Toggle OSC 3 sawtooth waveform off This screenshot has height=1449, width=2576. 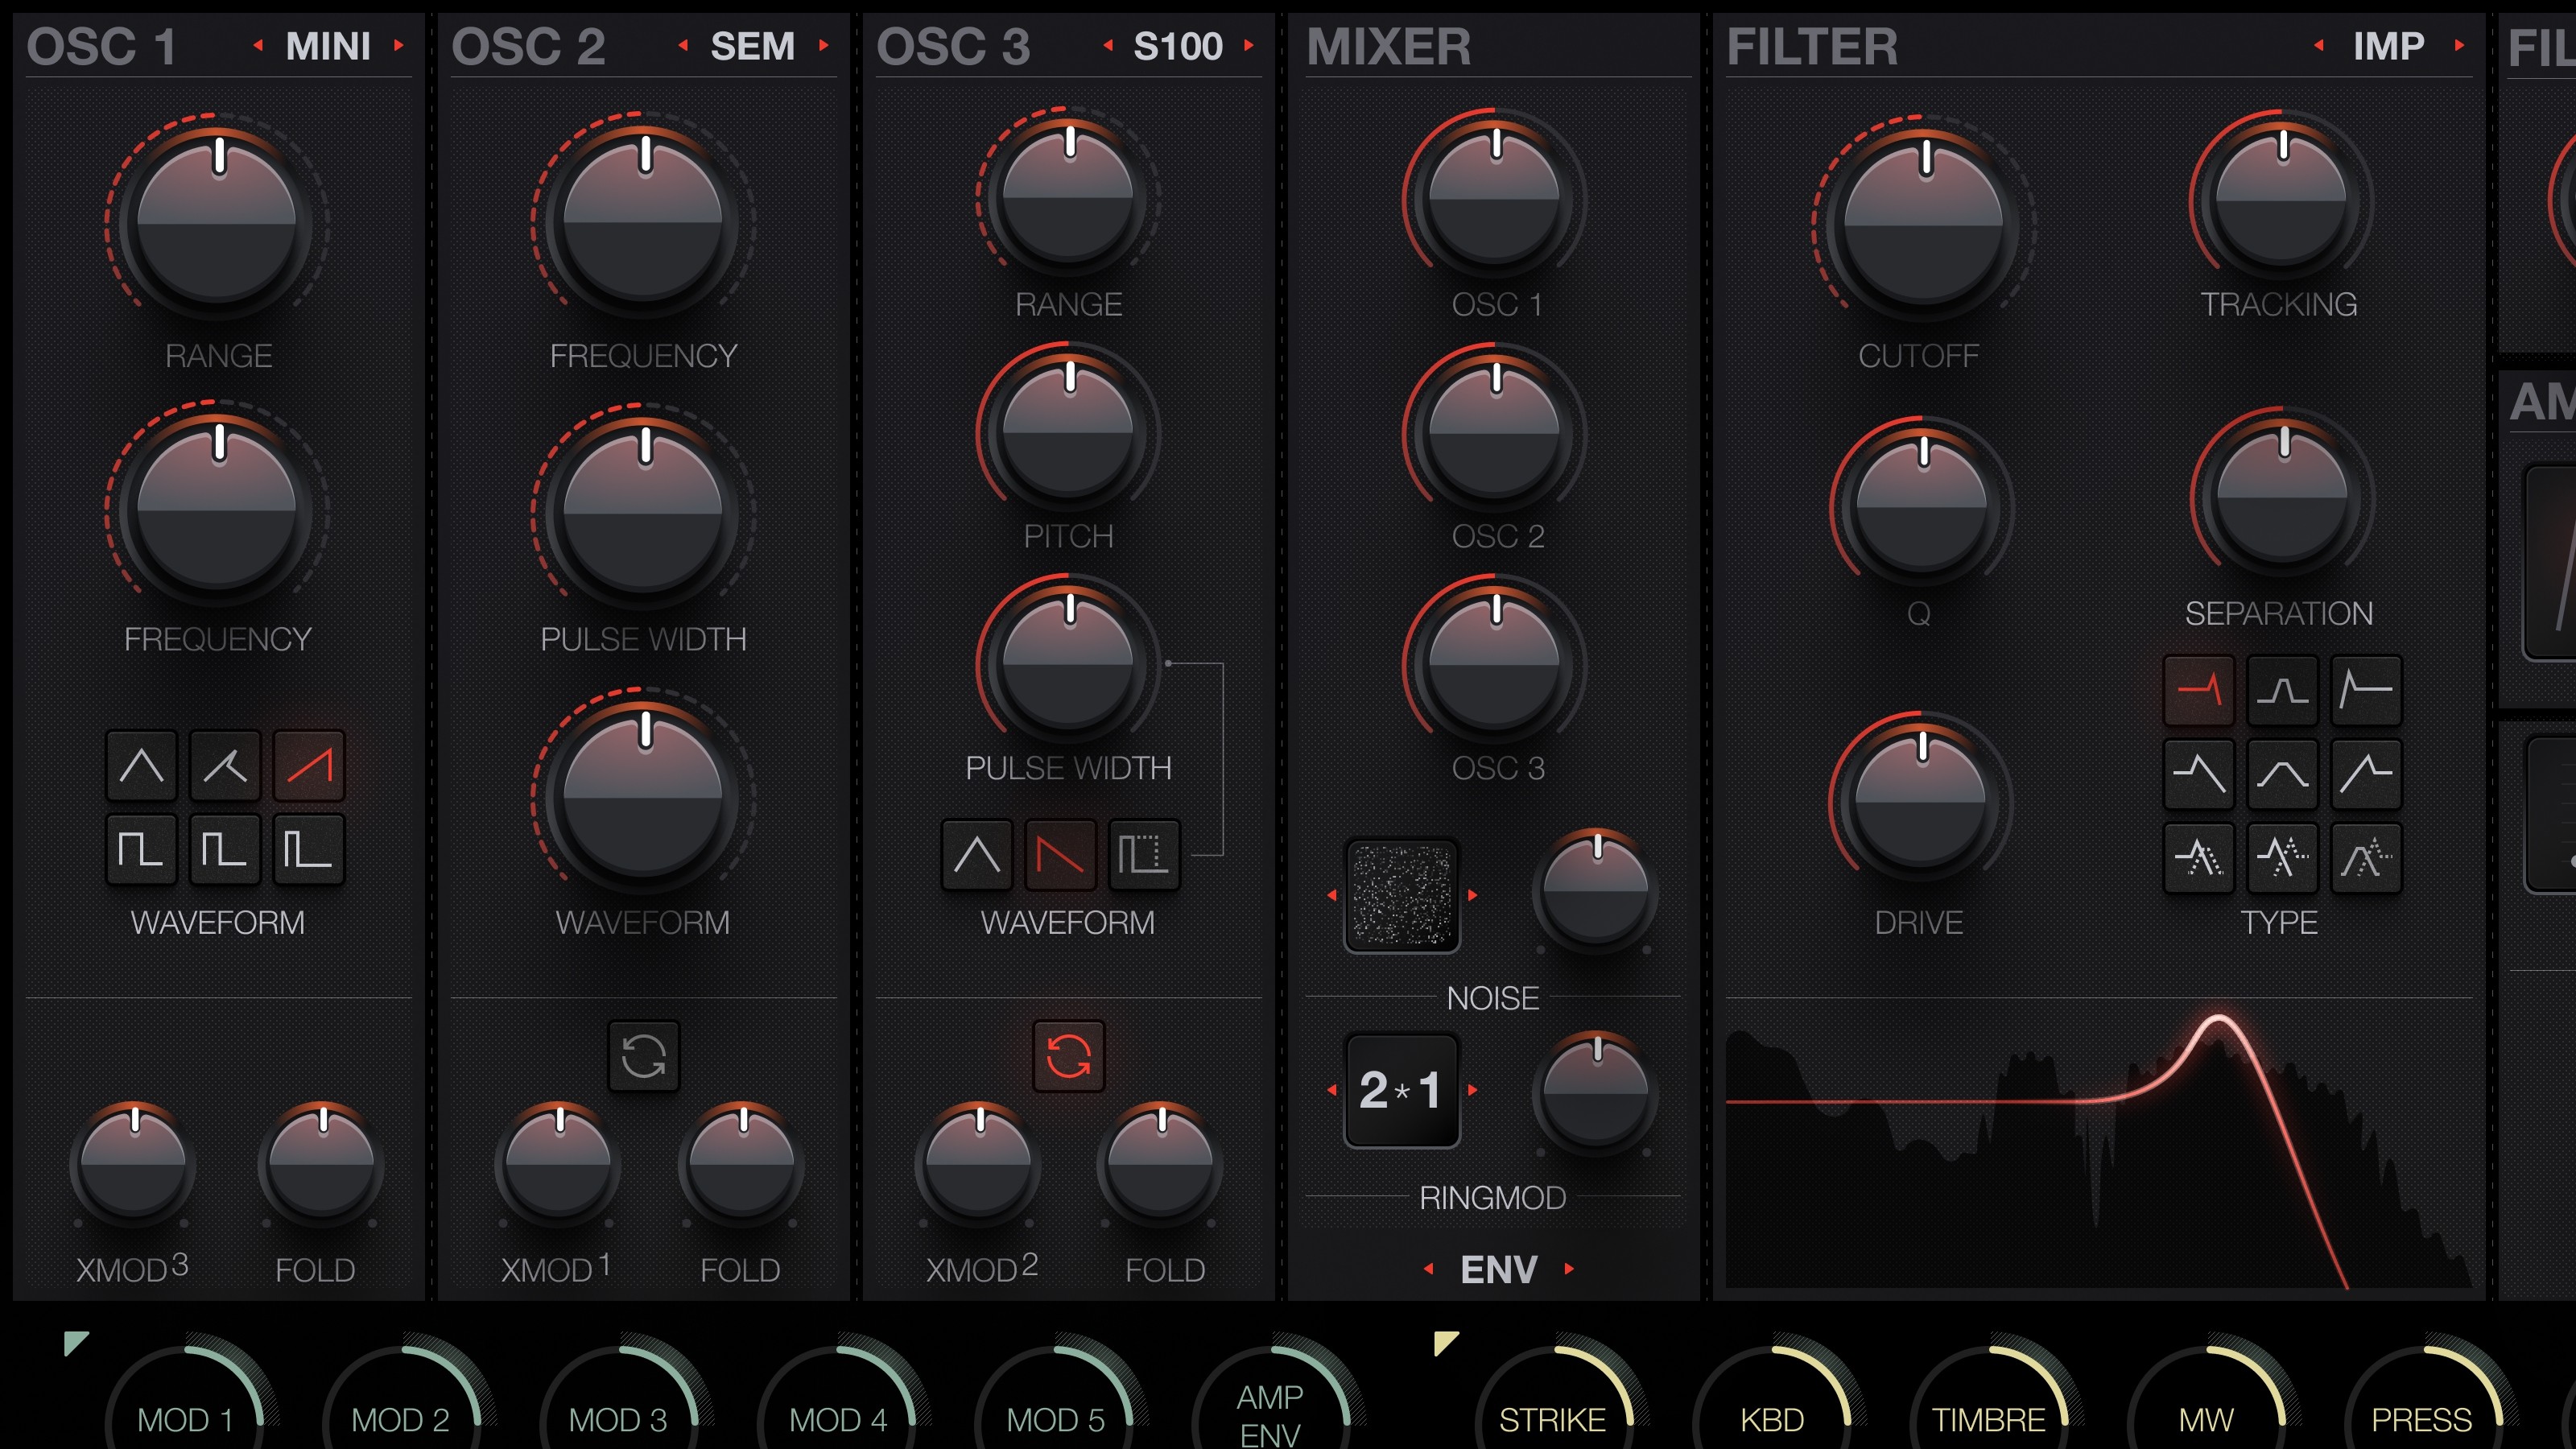[1060, 855]
